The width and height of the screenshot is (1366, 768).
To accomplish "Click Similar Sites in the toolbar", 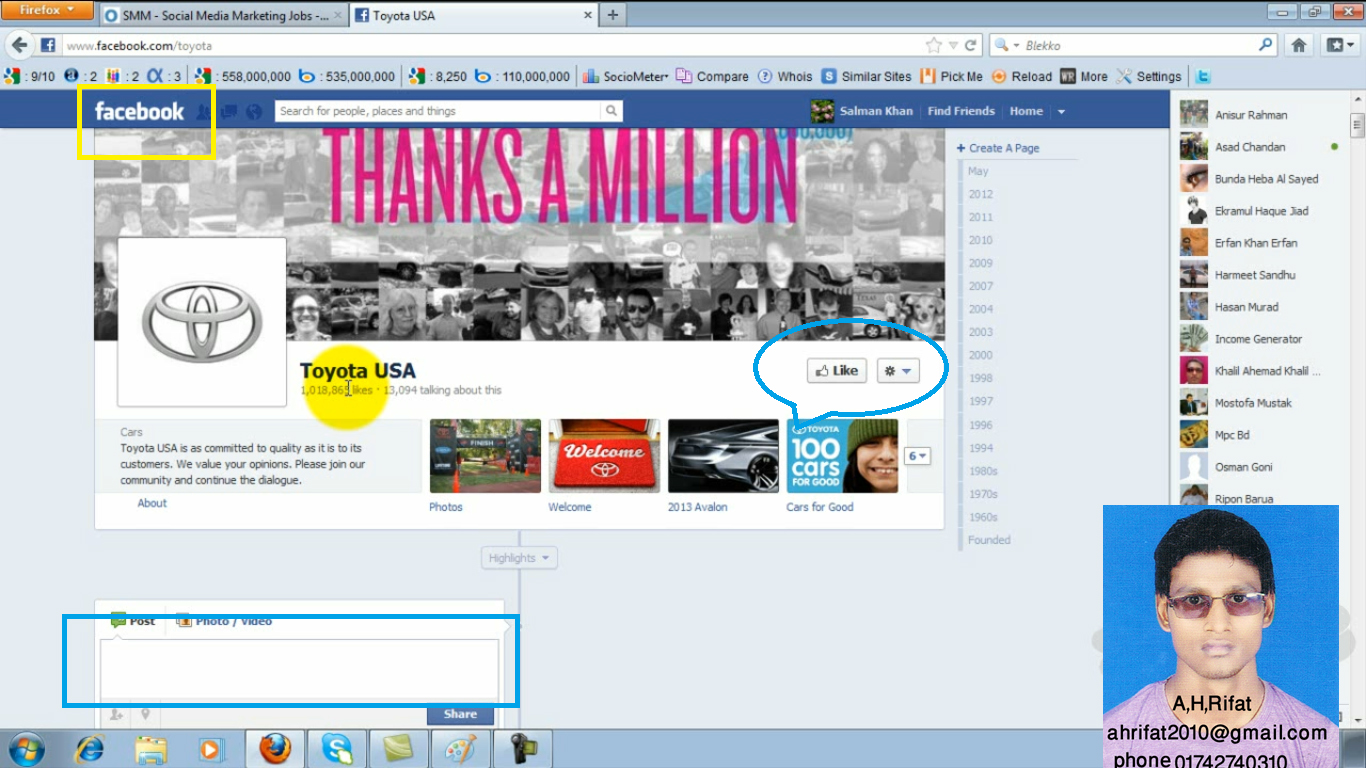I will (x=867, y=76).
